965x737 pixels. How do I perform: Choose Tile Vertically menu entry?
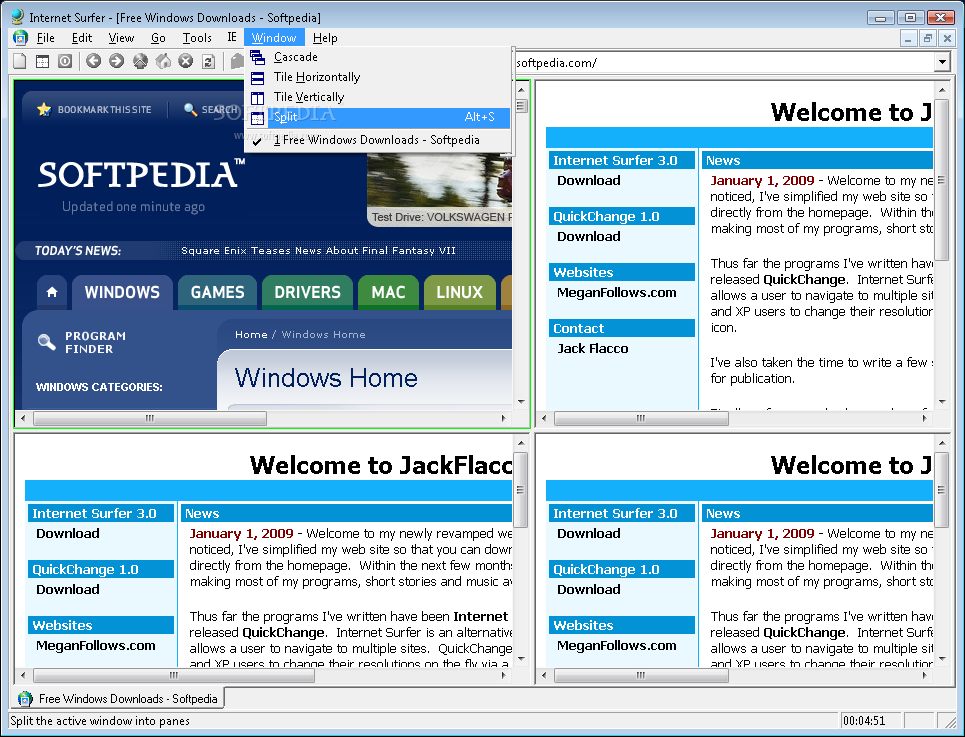click(x=378, y=97)
